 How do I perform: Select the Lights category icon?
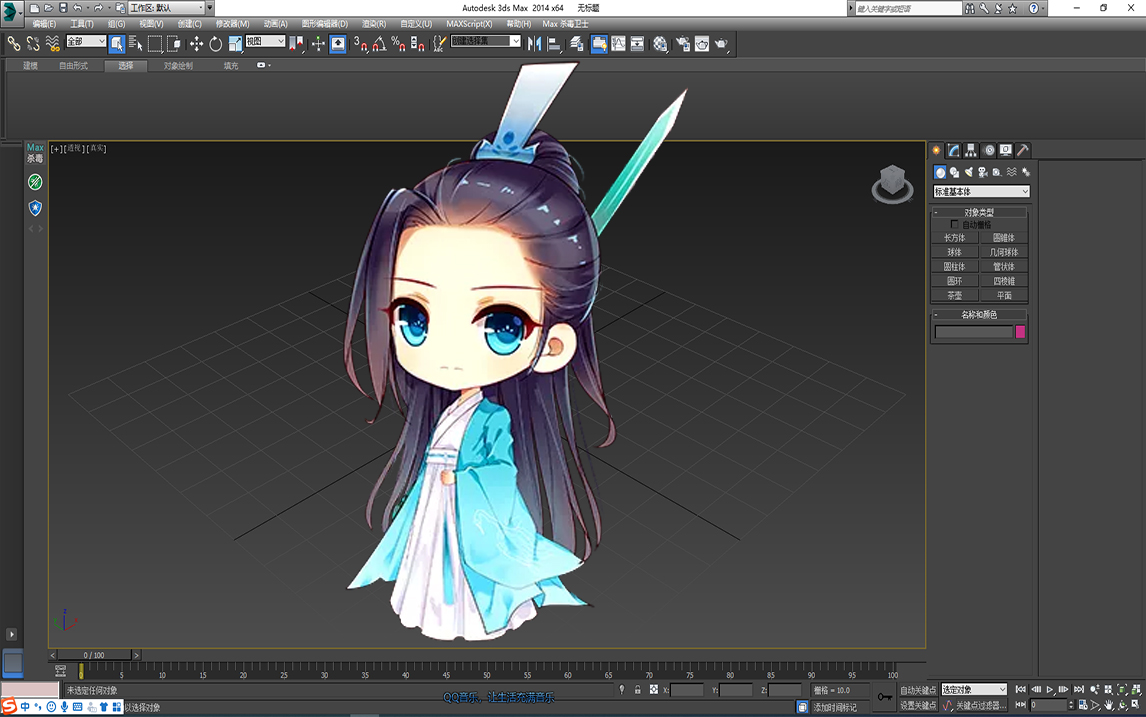(x=968, y=172)
